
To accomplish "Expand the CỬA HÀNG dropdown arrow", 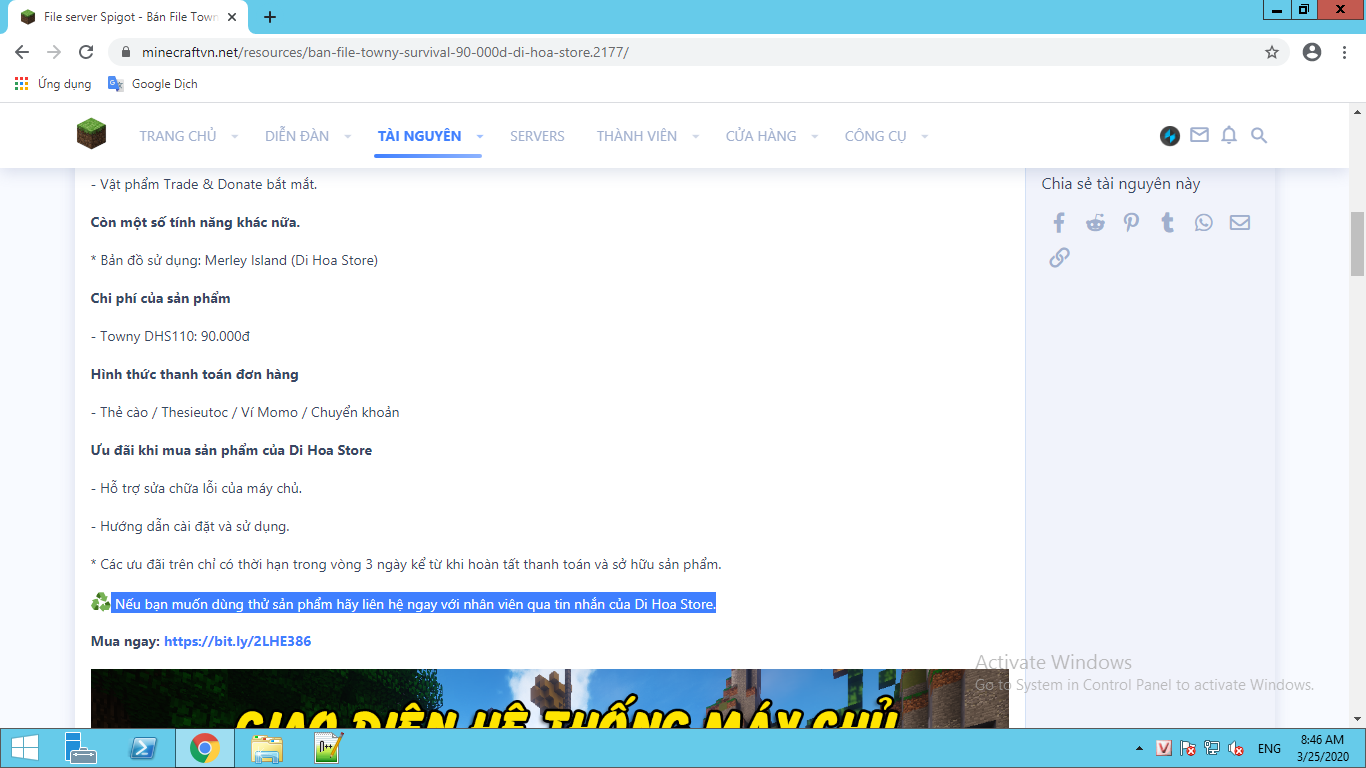I will 815,136.
